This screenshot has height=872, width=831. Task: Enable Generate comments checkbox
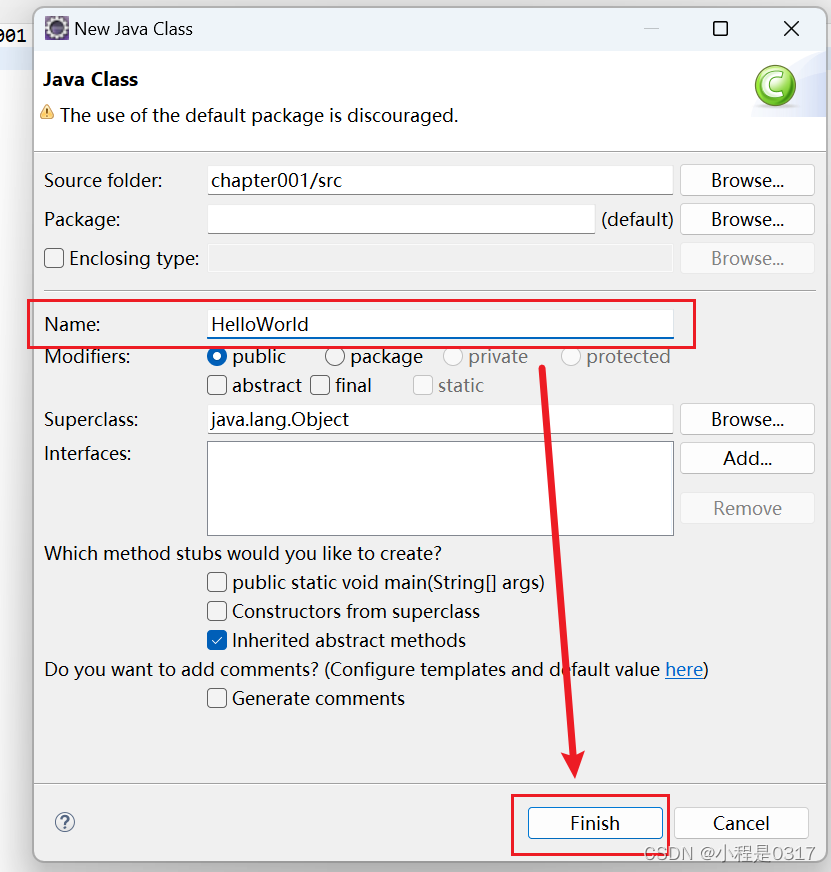(x=217, y=698)
